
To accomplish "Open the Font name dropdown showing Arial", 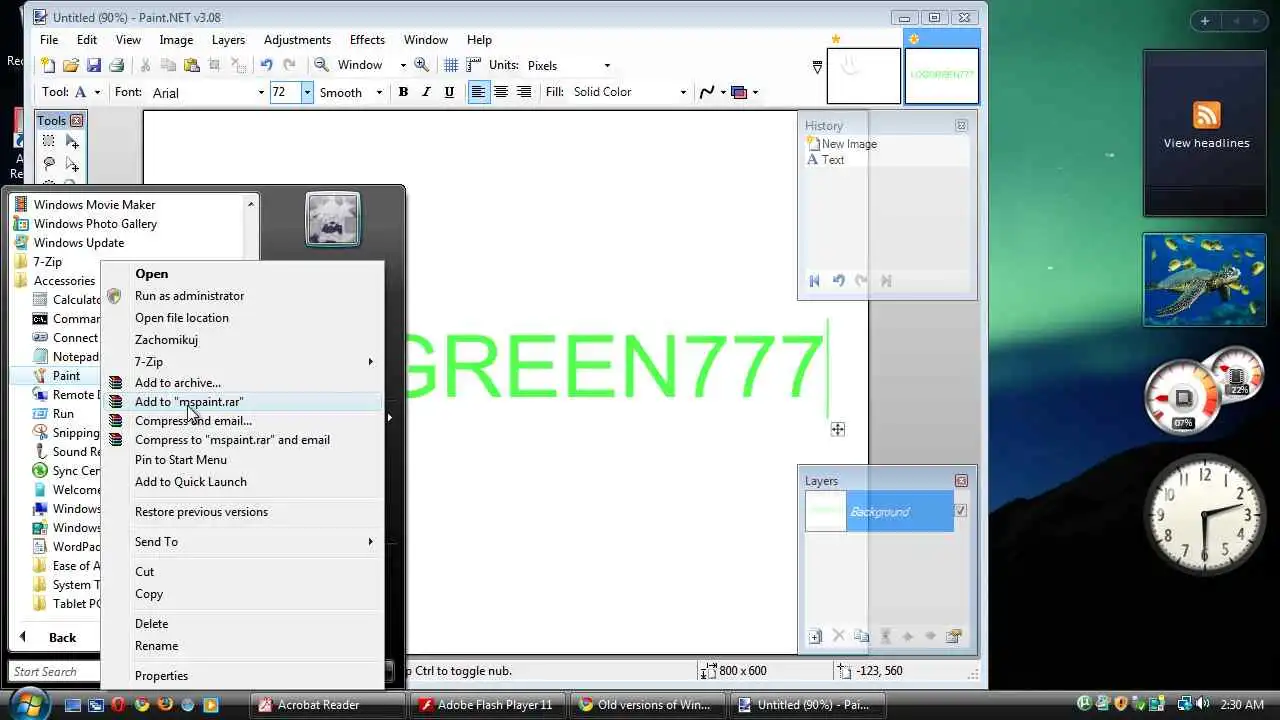I will [208, 92].
